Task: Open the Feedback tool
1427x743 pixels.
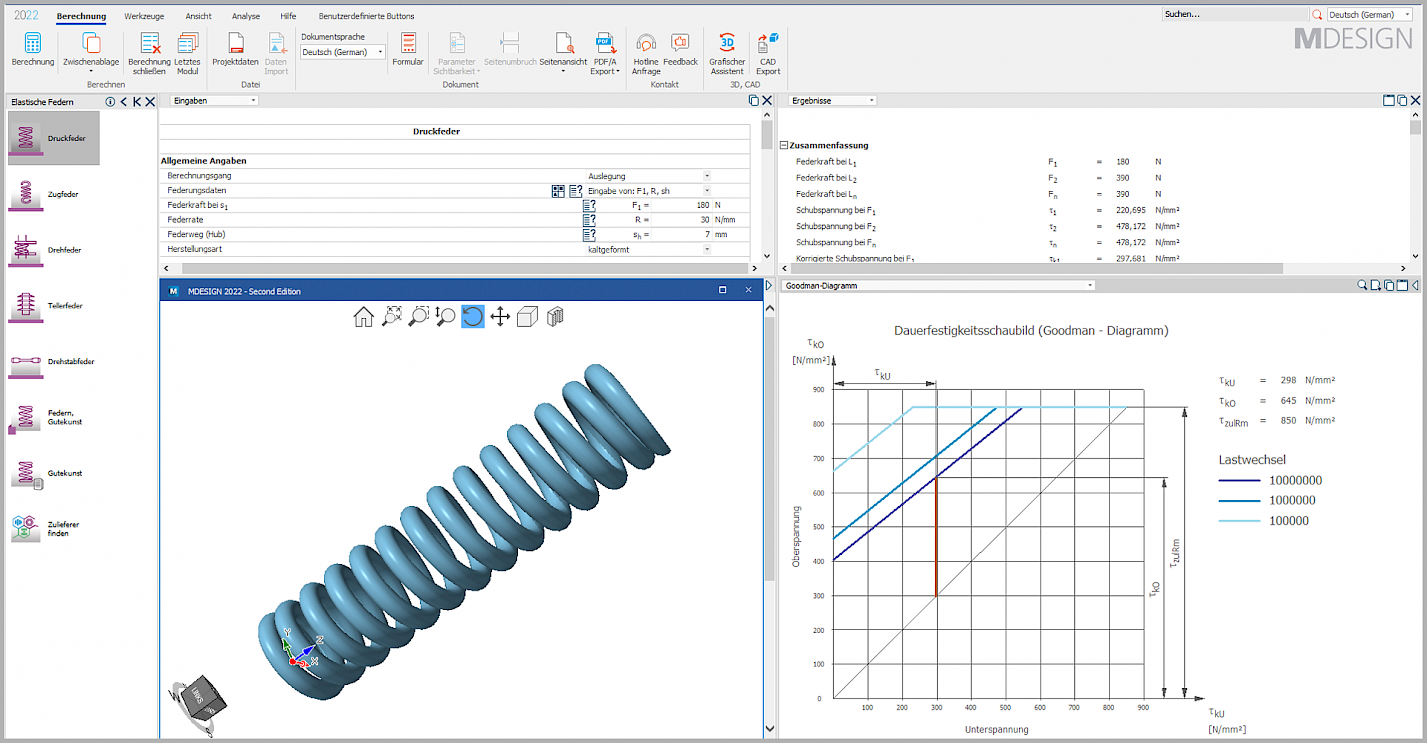Action: (x=681, y=49)
